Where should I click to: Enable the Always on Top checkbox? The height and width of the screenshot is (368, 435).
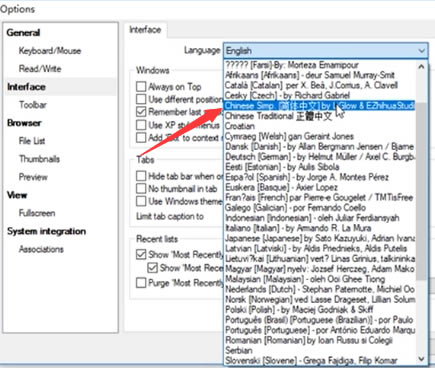pyautogui.click(x=141, y=87)
